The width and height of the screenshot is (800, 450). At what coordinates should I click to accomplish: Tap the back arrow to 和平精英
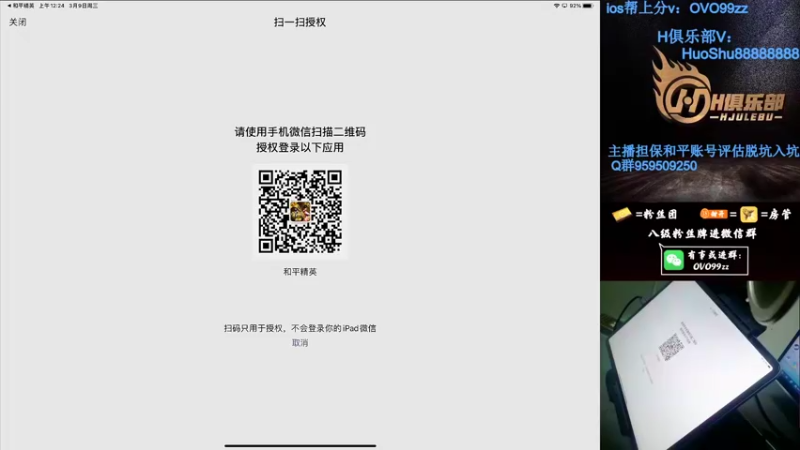point(21,6)
